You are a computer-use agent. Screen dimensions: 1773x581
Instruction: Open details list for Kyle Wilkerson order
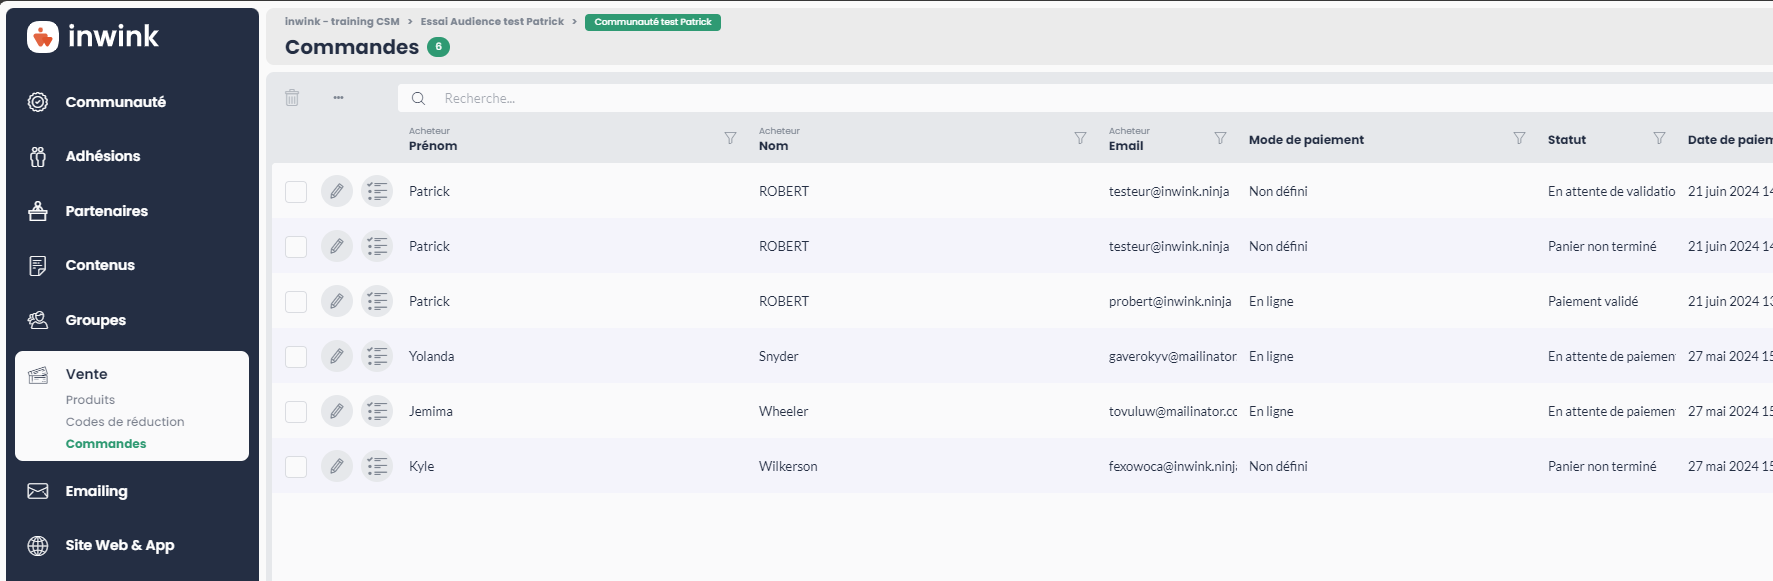point(377,466)
